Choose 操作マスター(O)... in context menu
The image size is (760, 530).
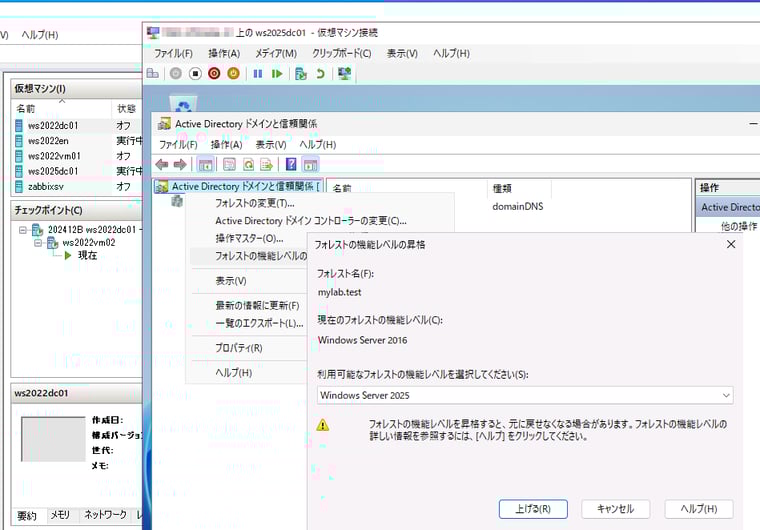pyautogui.click(x=249, y=238)
